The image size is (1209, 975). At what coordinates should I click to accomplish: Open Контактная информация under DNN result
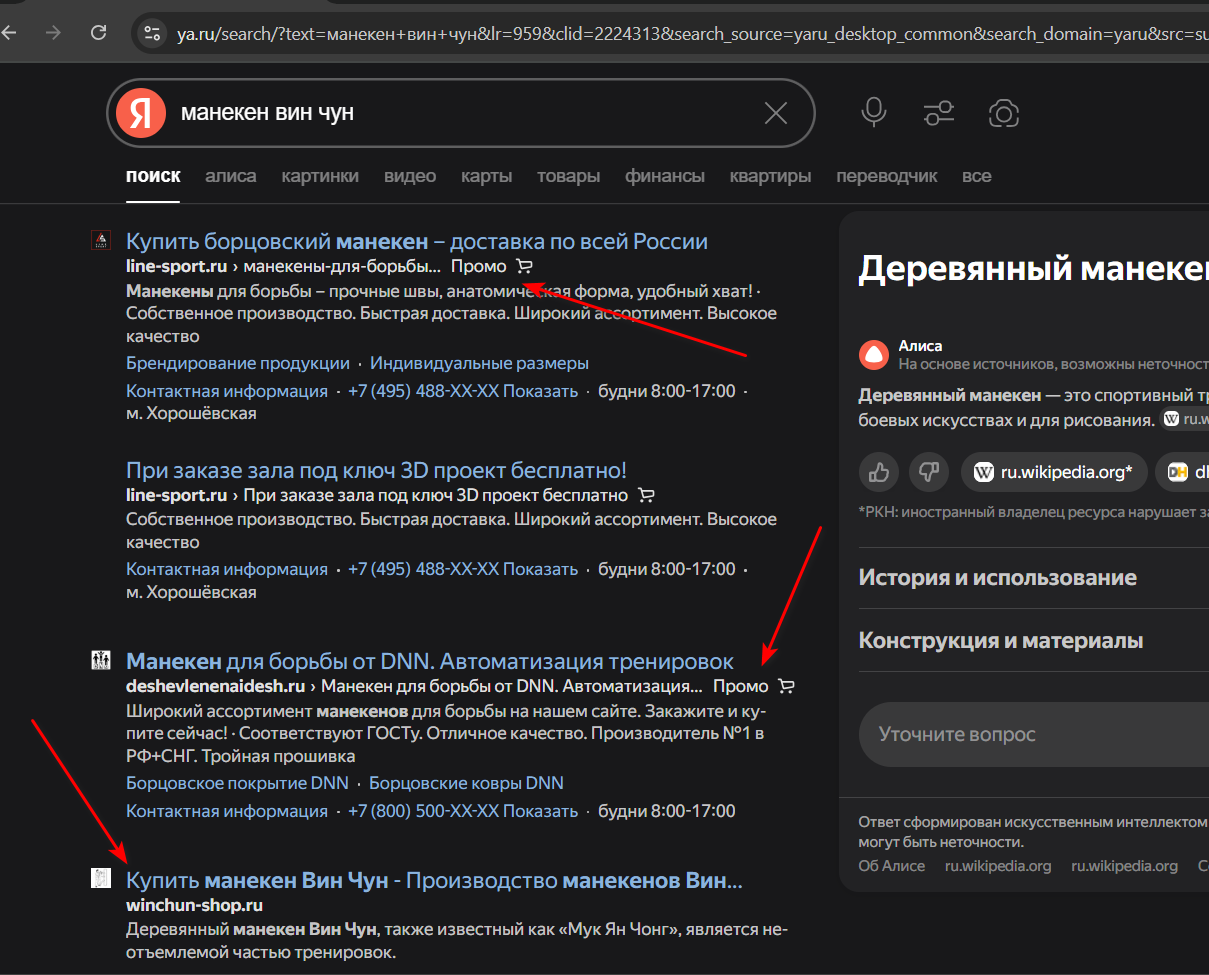tap(227, 811)
